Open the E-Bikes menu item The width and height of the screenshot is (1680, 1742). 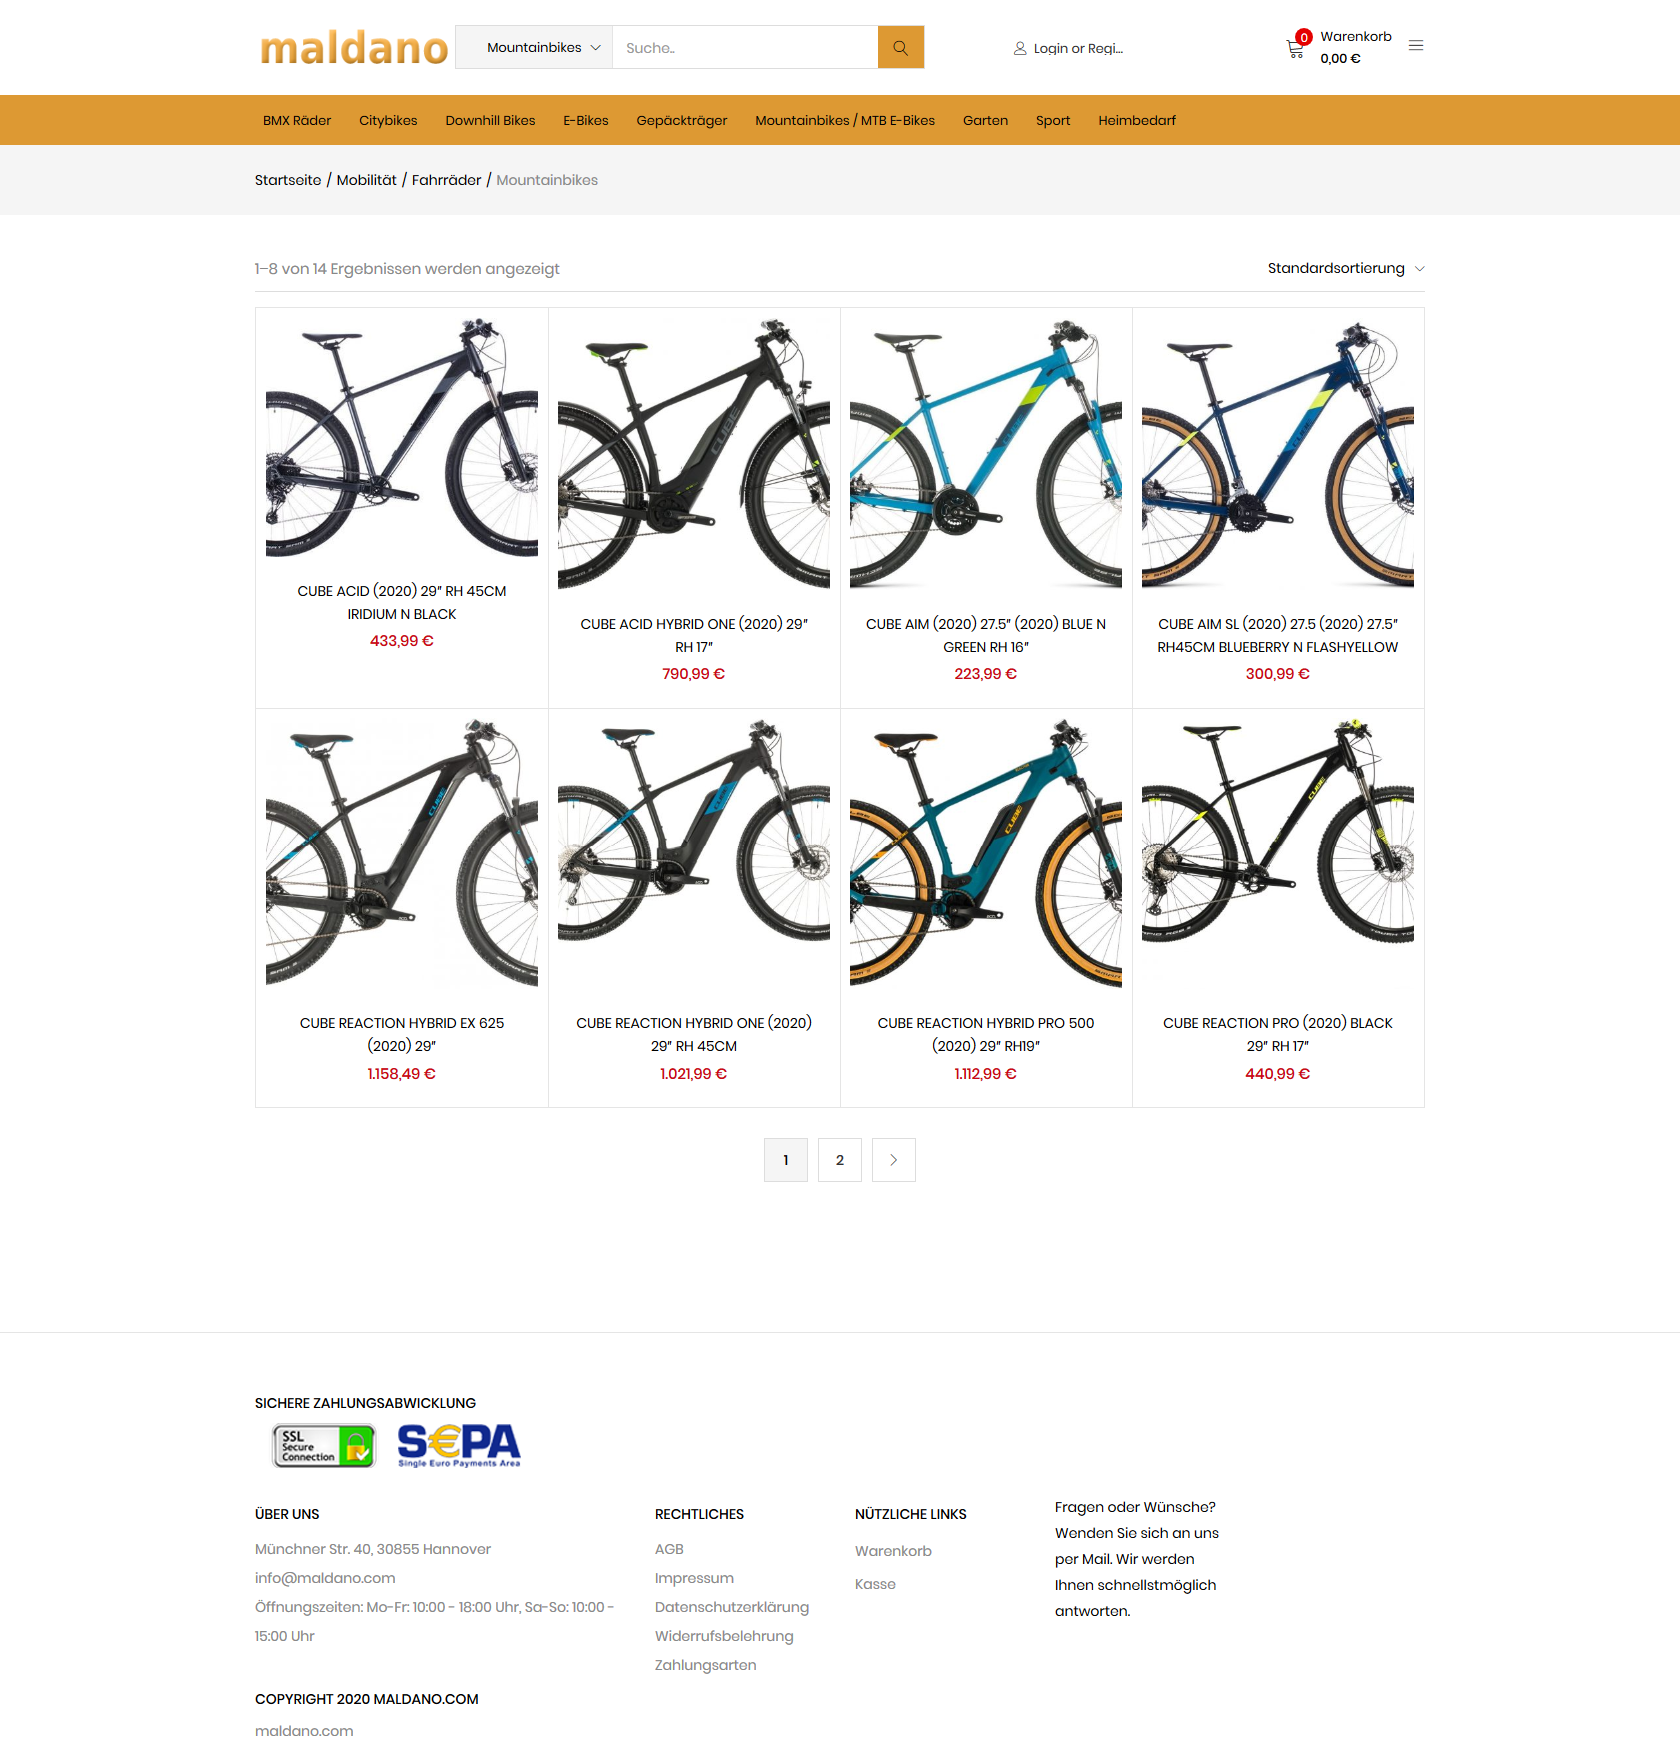(586, 120)
